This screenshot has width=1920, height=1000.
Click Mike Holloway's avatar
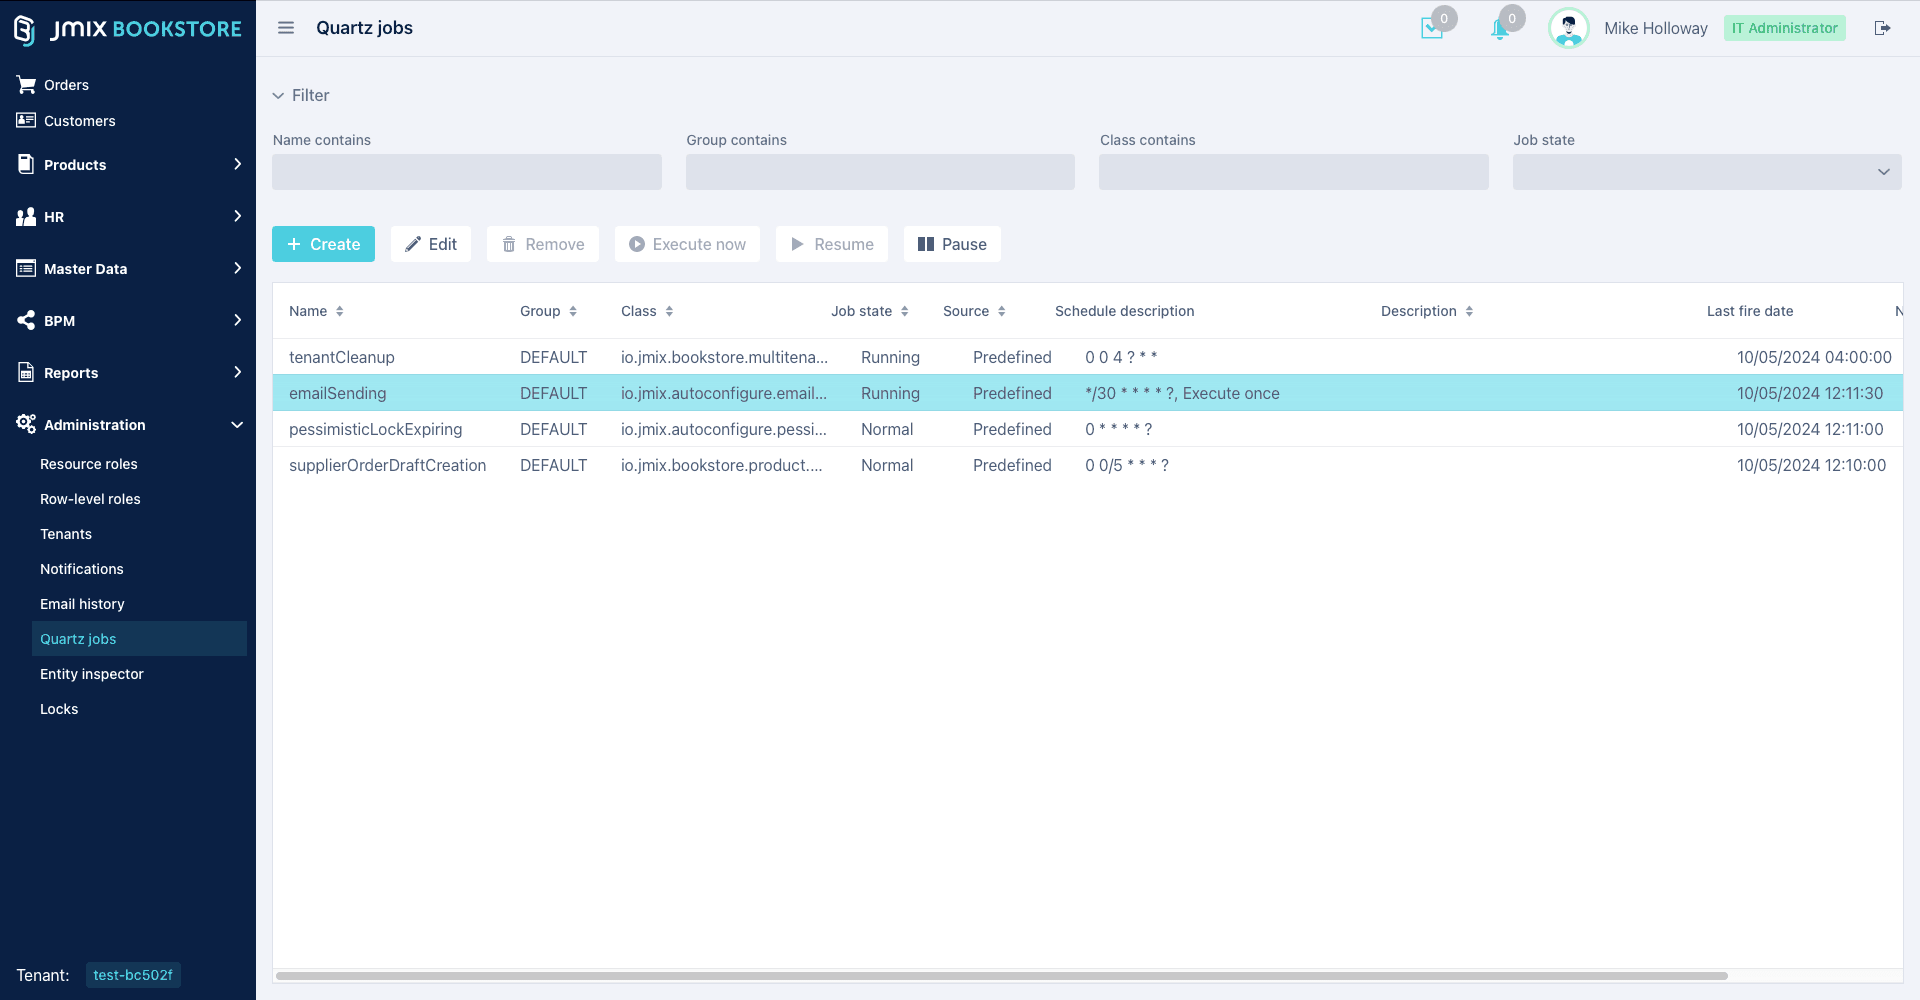[x=1568, y=28]
